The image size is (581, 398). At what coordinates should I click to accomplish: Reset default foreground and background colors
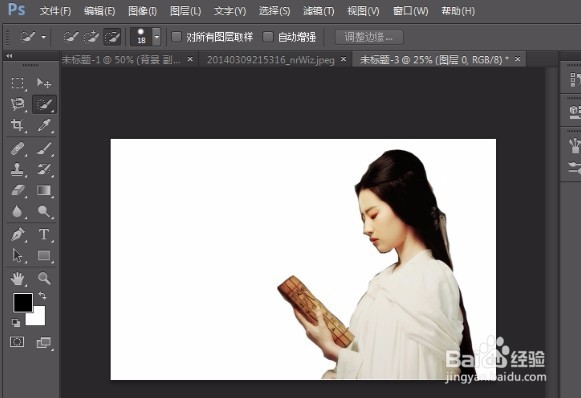tap(16, 323)
